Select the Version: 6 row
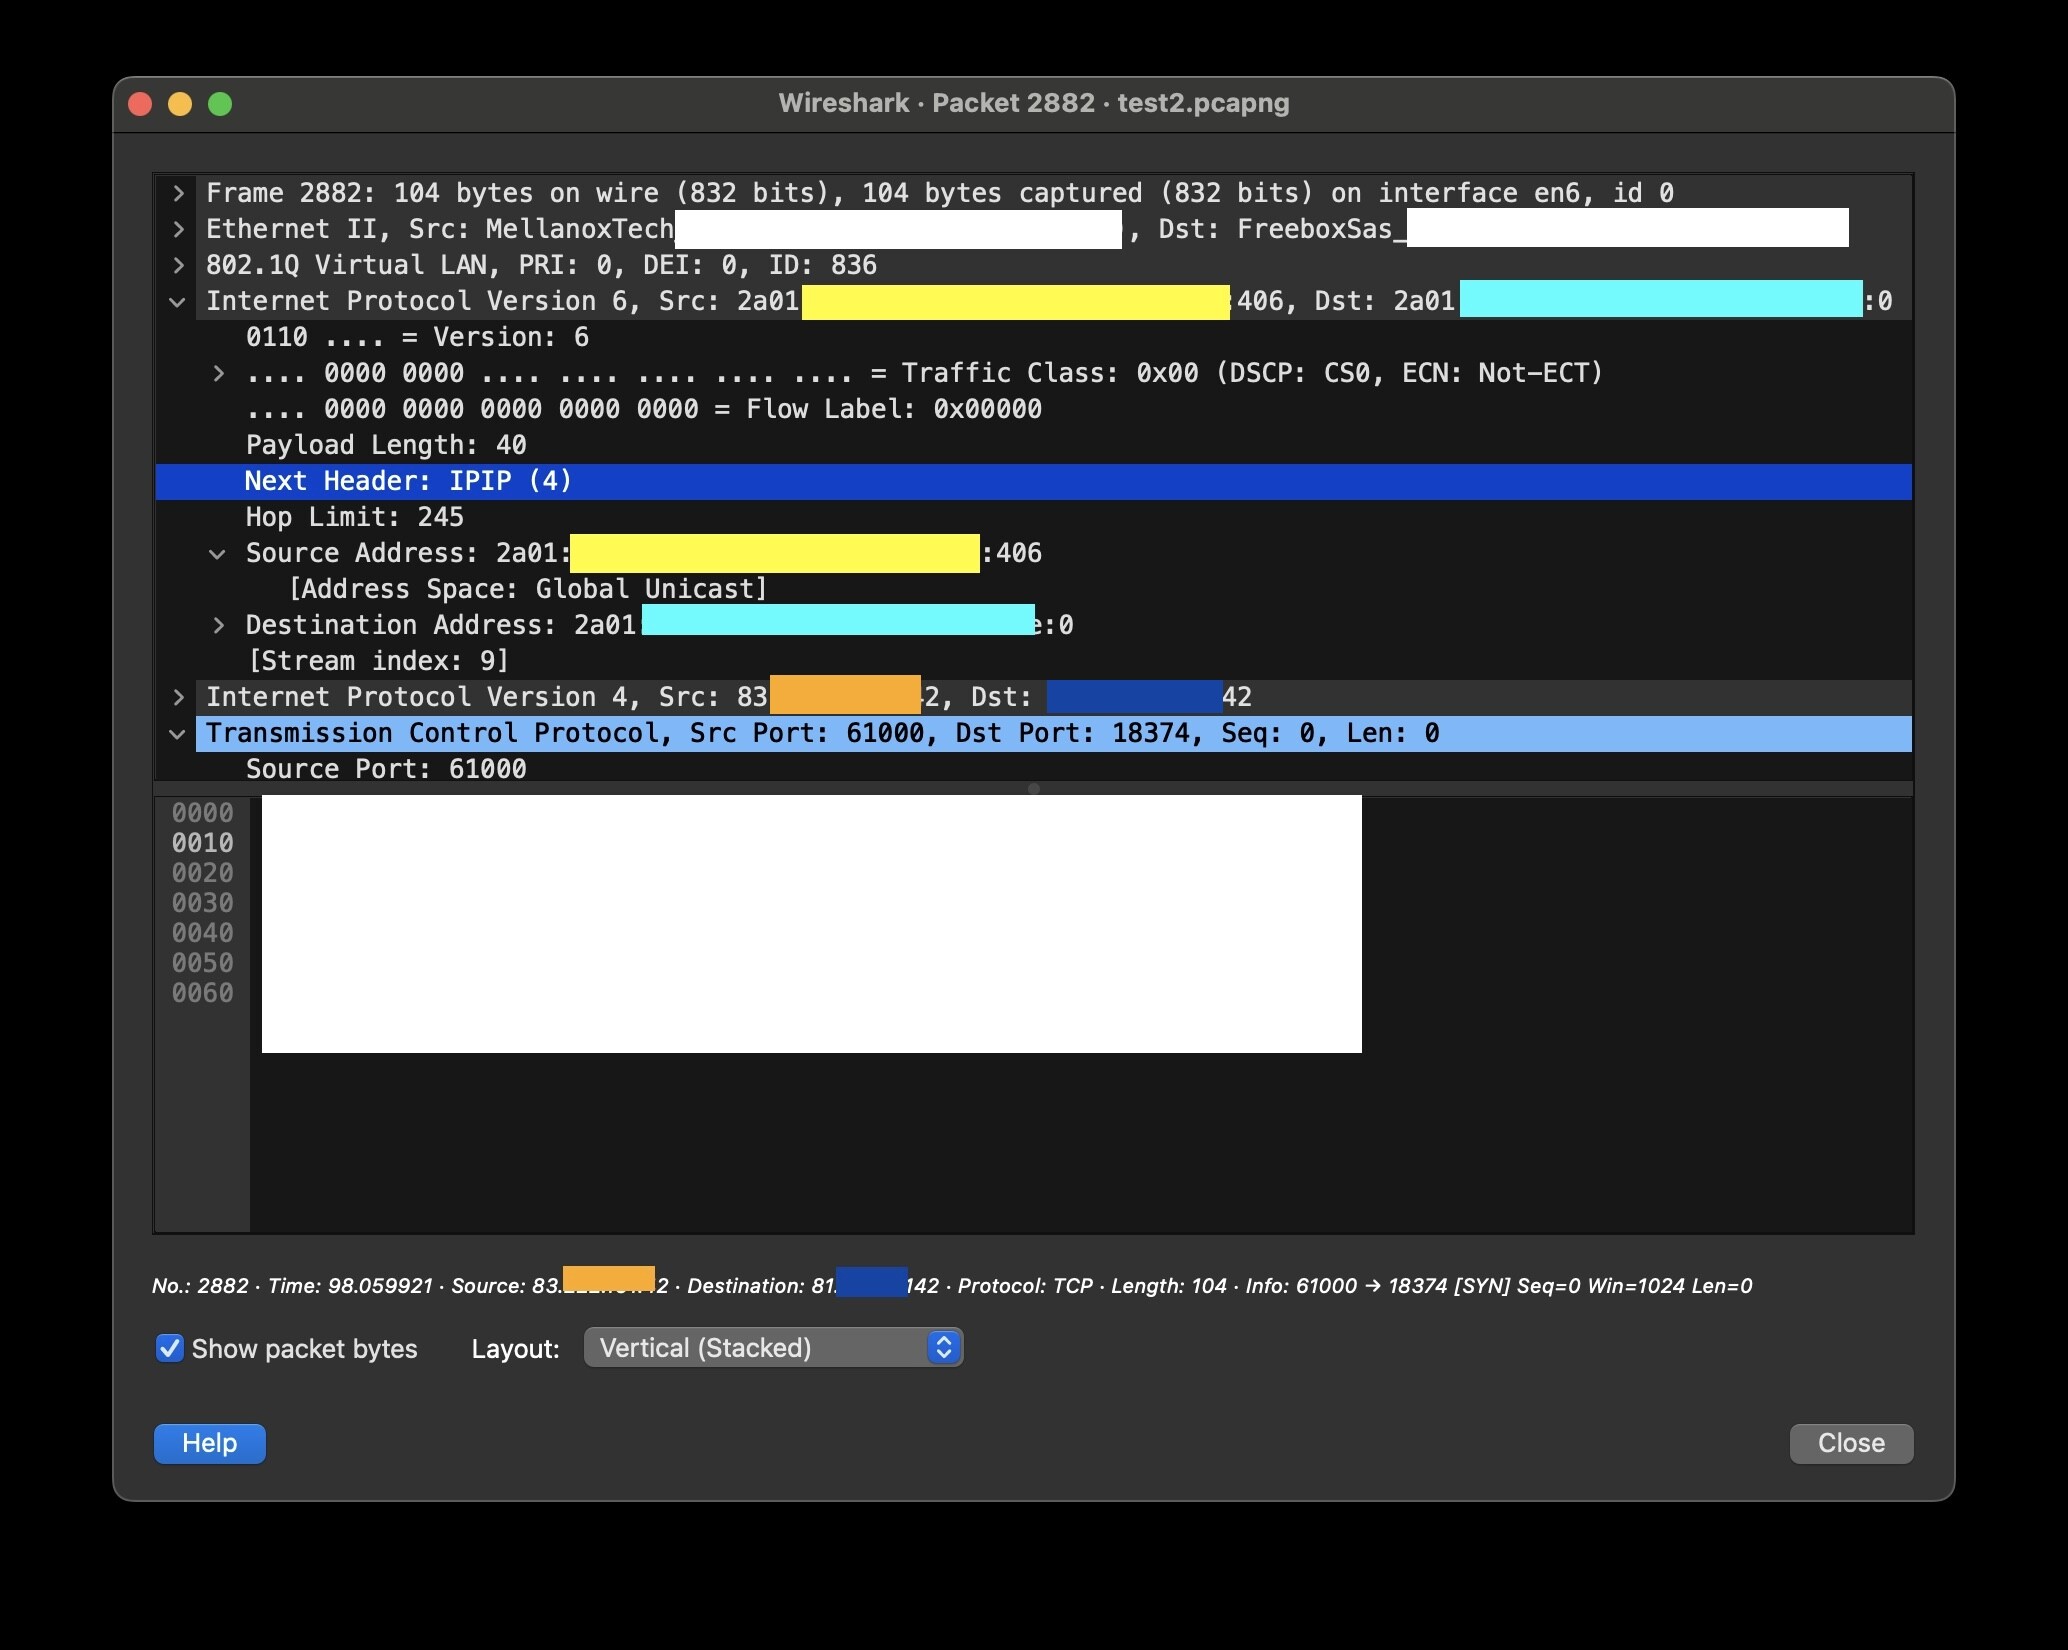Screen dimensions: 2068x1650 point(1034,337)
